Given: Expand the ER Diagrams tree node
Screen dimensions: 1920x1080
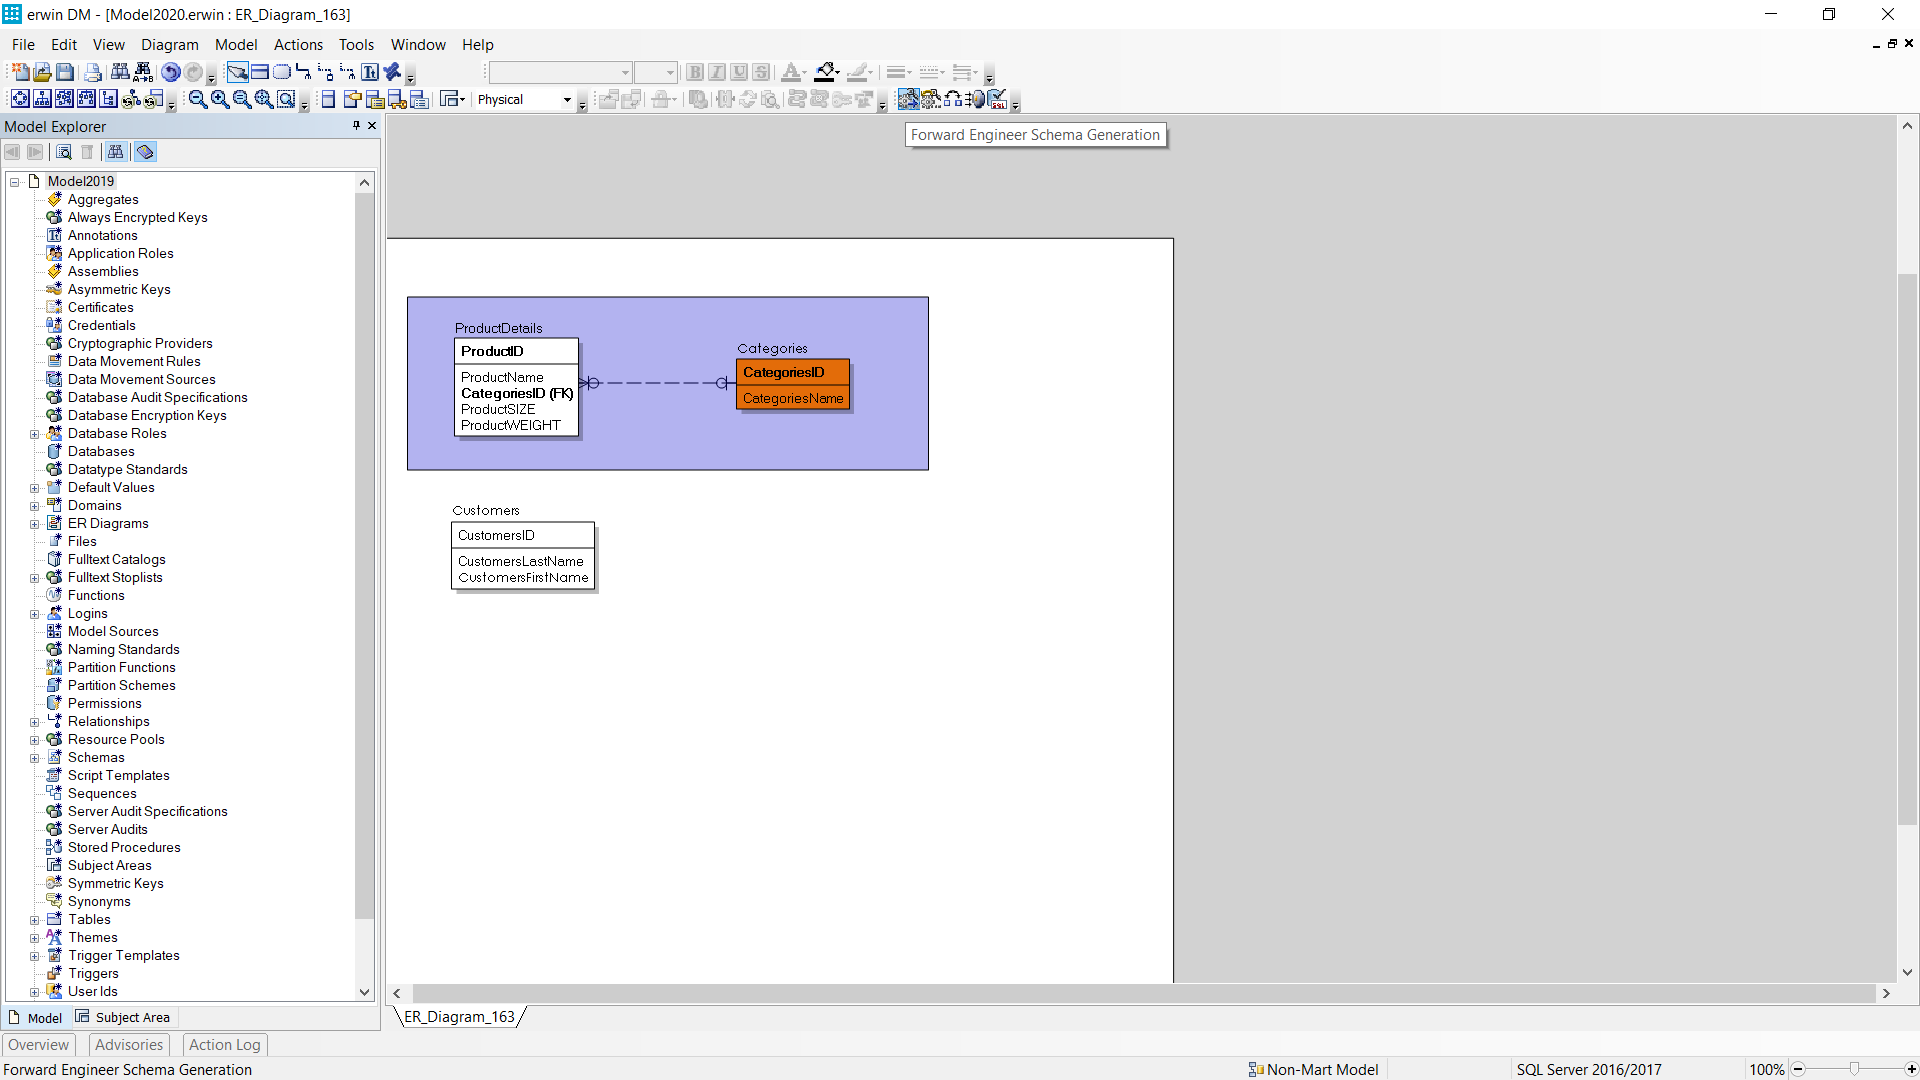Looking at the screenshot, I should tap(35, 524).
